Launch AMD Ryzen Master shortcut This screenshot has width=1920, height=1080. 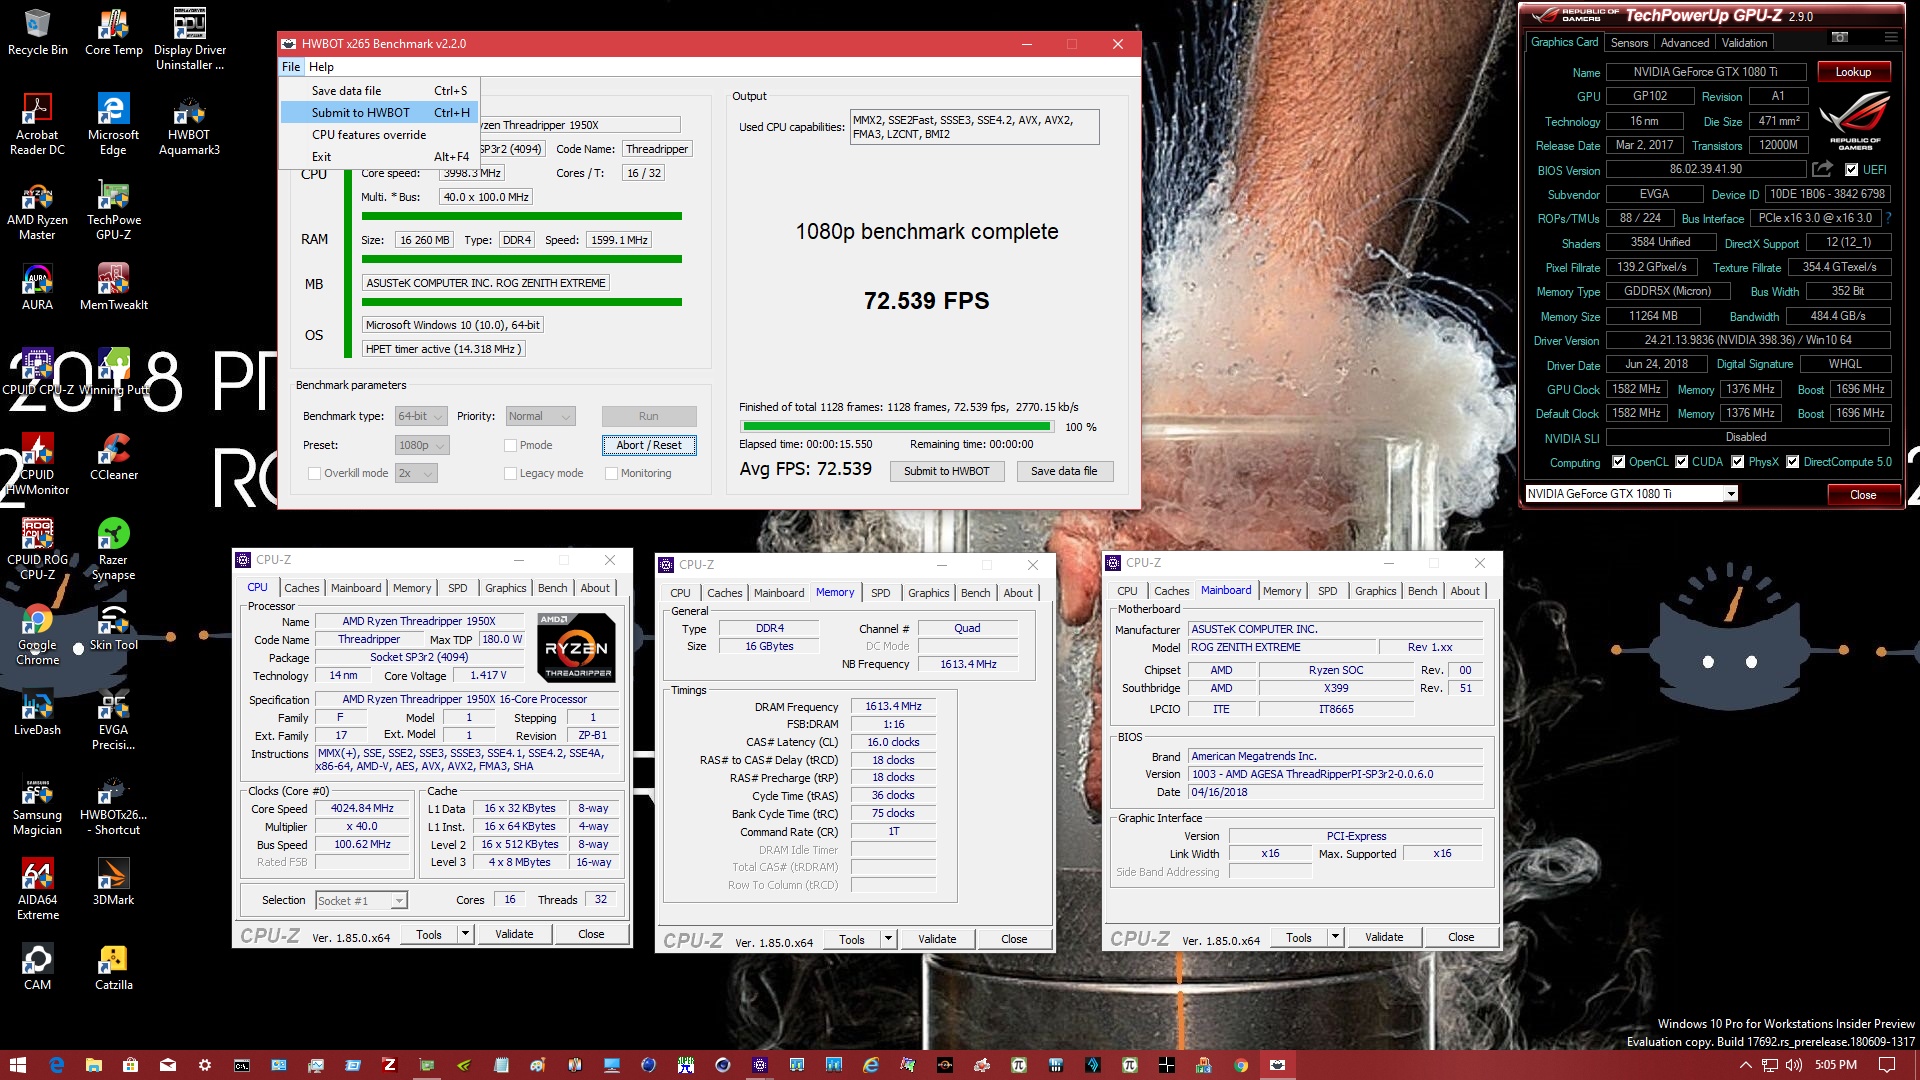[x=37, y=210]
